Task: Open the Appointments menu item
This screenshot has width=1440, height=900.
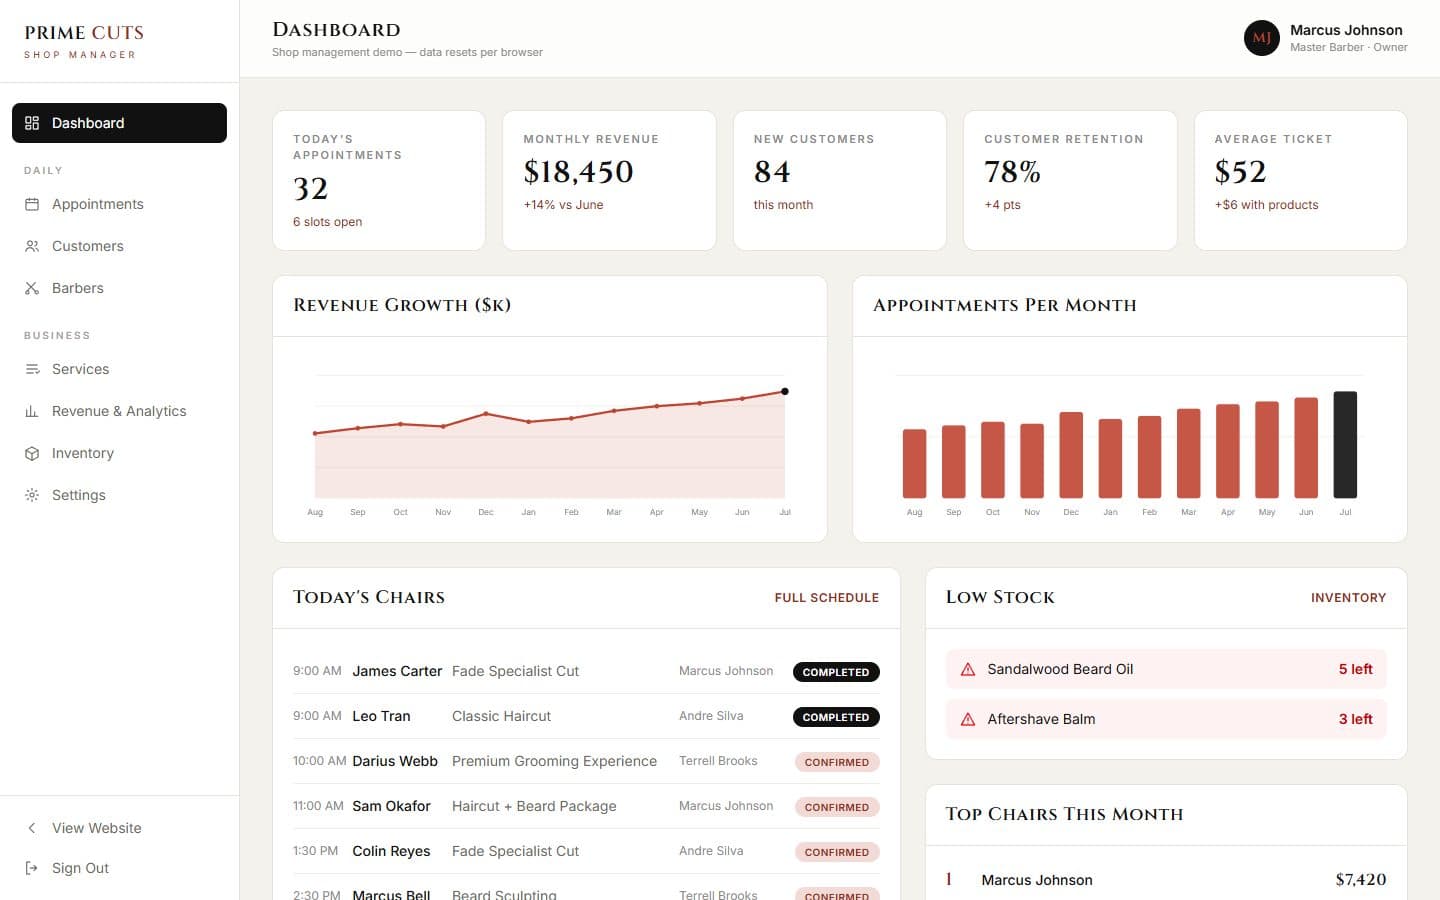Action: point(119,204)
